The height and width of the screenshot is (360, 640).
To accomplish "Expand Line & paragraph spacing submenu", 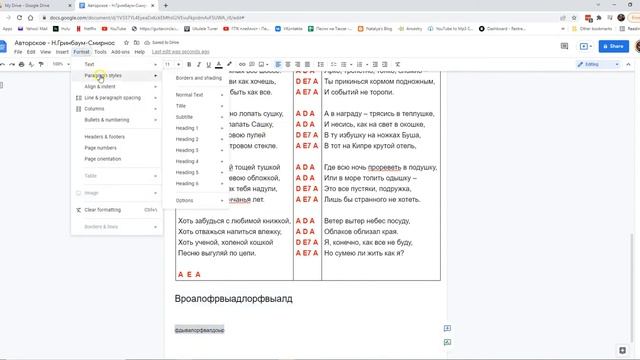I will 117,98.
